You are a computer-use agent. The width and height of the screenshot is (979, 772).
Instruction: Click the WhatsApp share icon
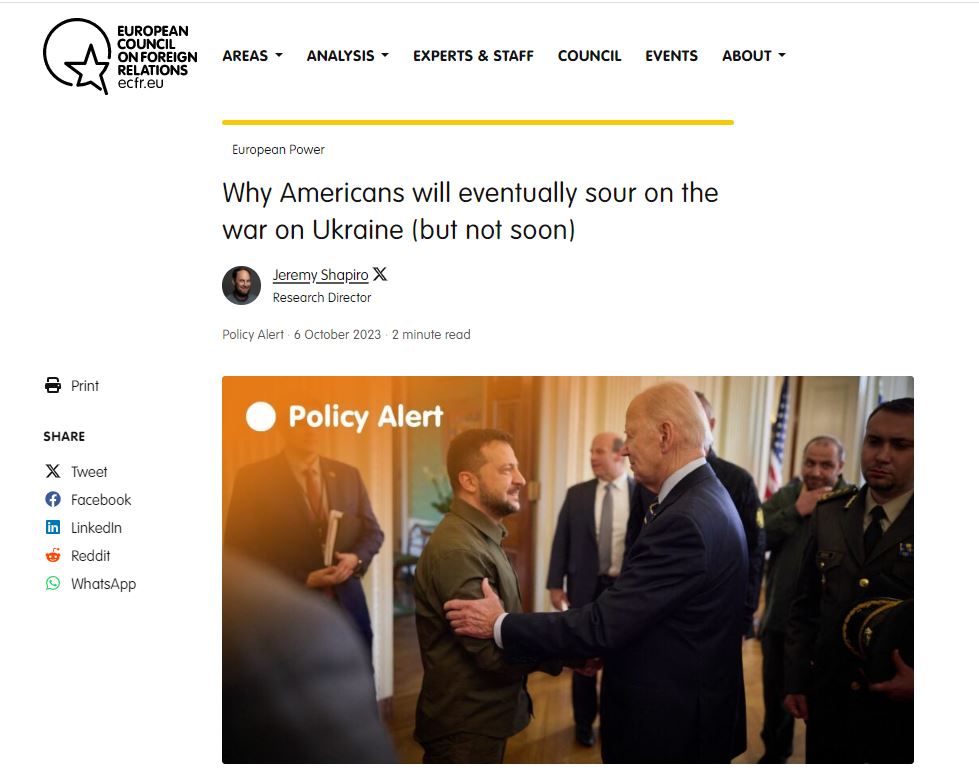(x=53, y=583)
